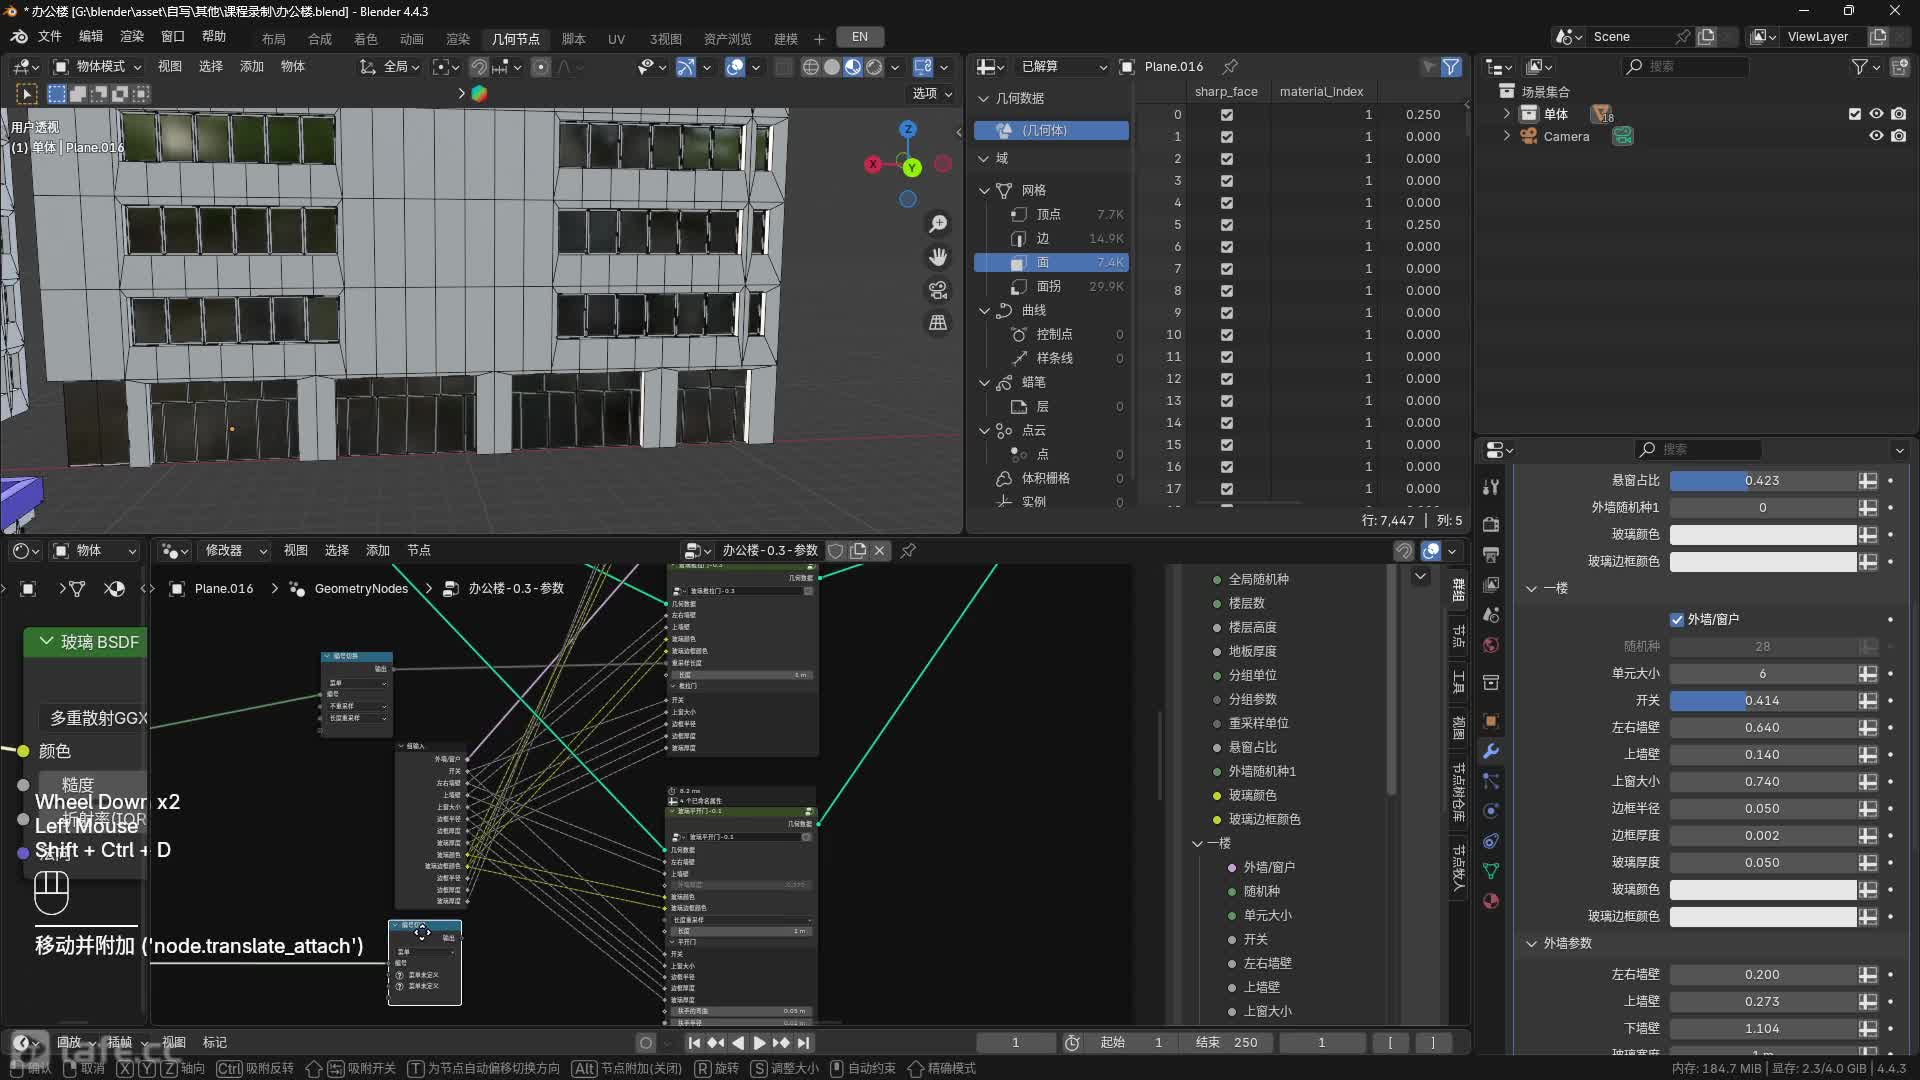1920x1080 pixels.
Task: Unlink node group with the X icon
Action: tap(880, 551)
